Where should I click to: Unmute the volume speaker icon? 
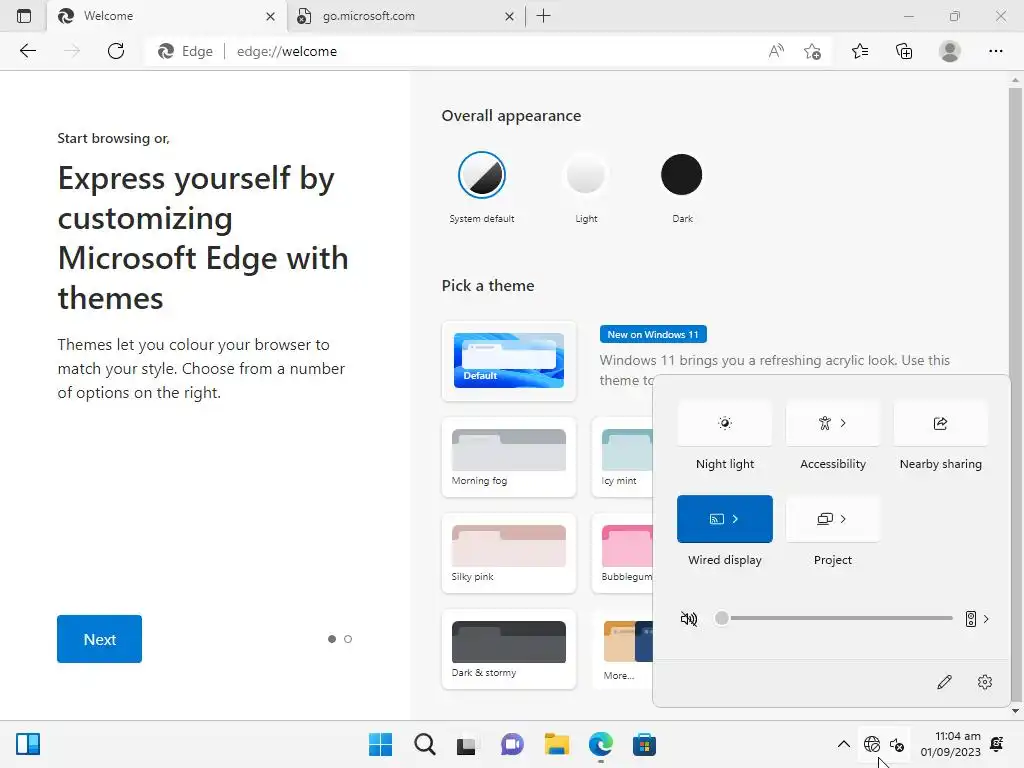(x=689, y=618)
